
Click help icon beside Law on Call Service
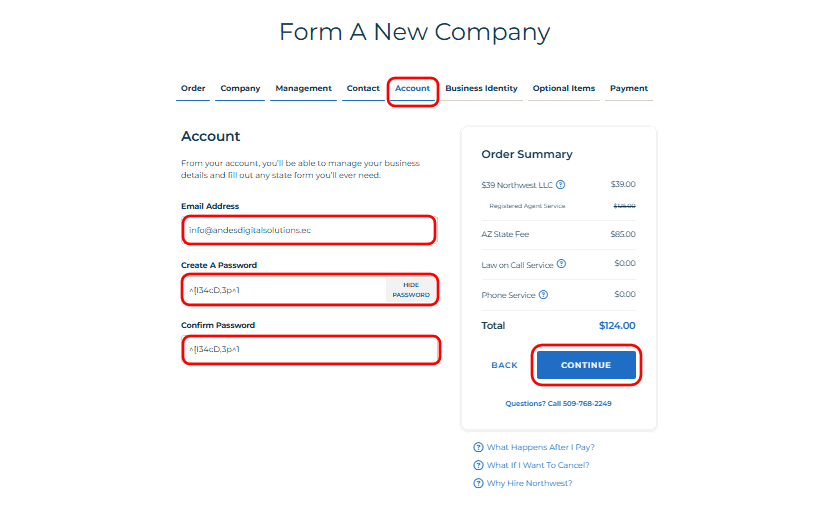point(561,264)
